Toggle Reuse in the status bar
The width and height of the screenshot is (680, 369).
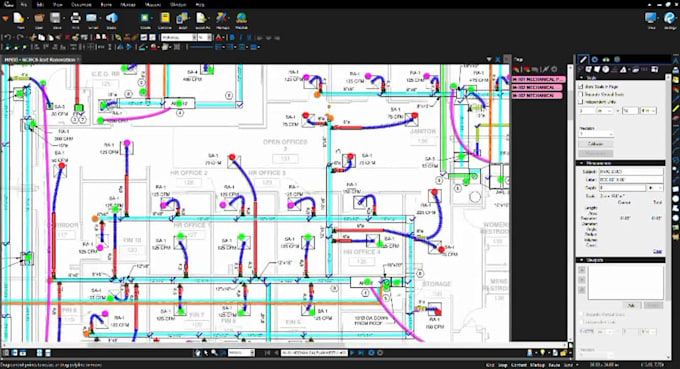tap(554, 365)
